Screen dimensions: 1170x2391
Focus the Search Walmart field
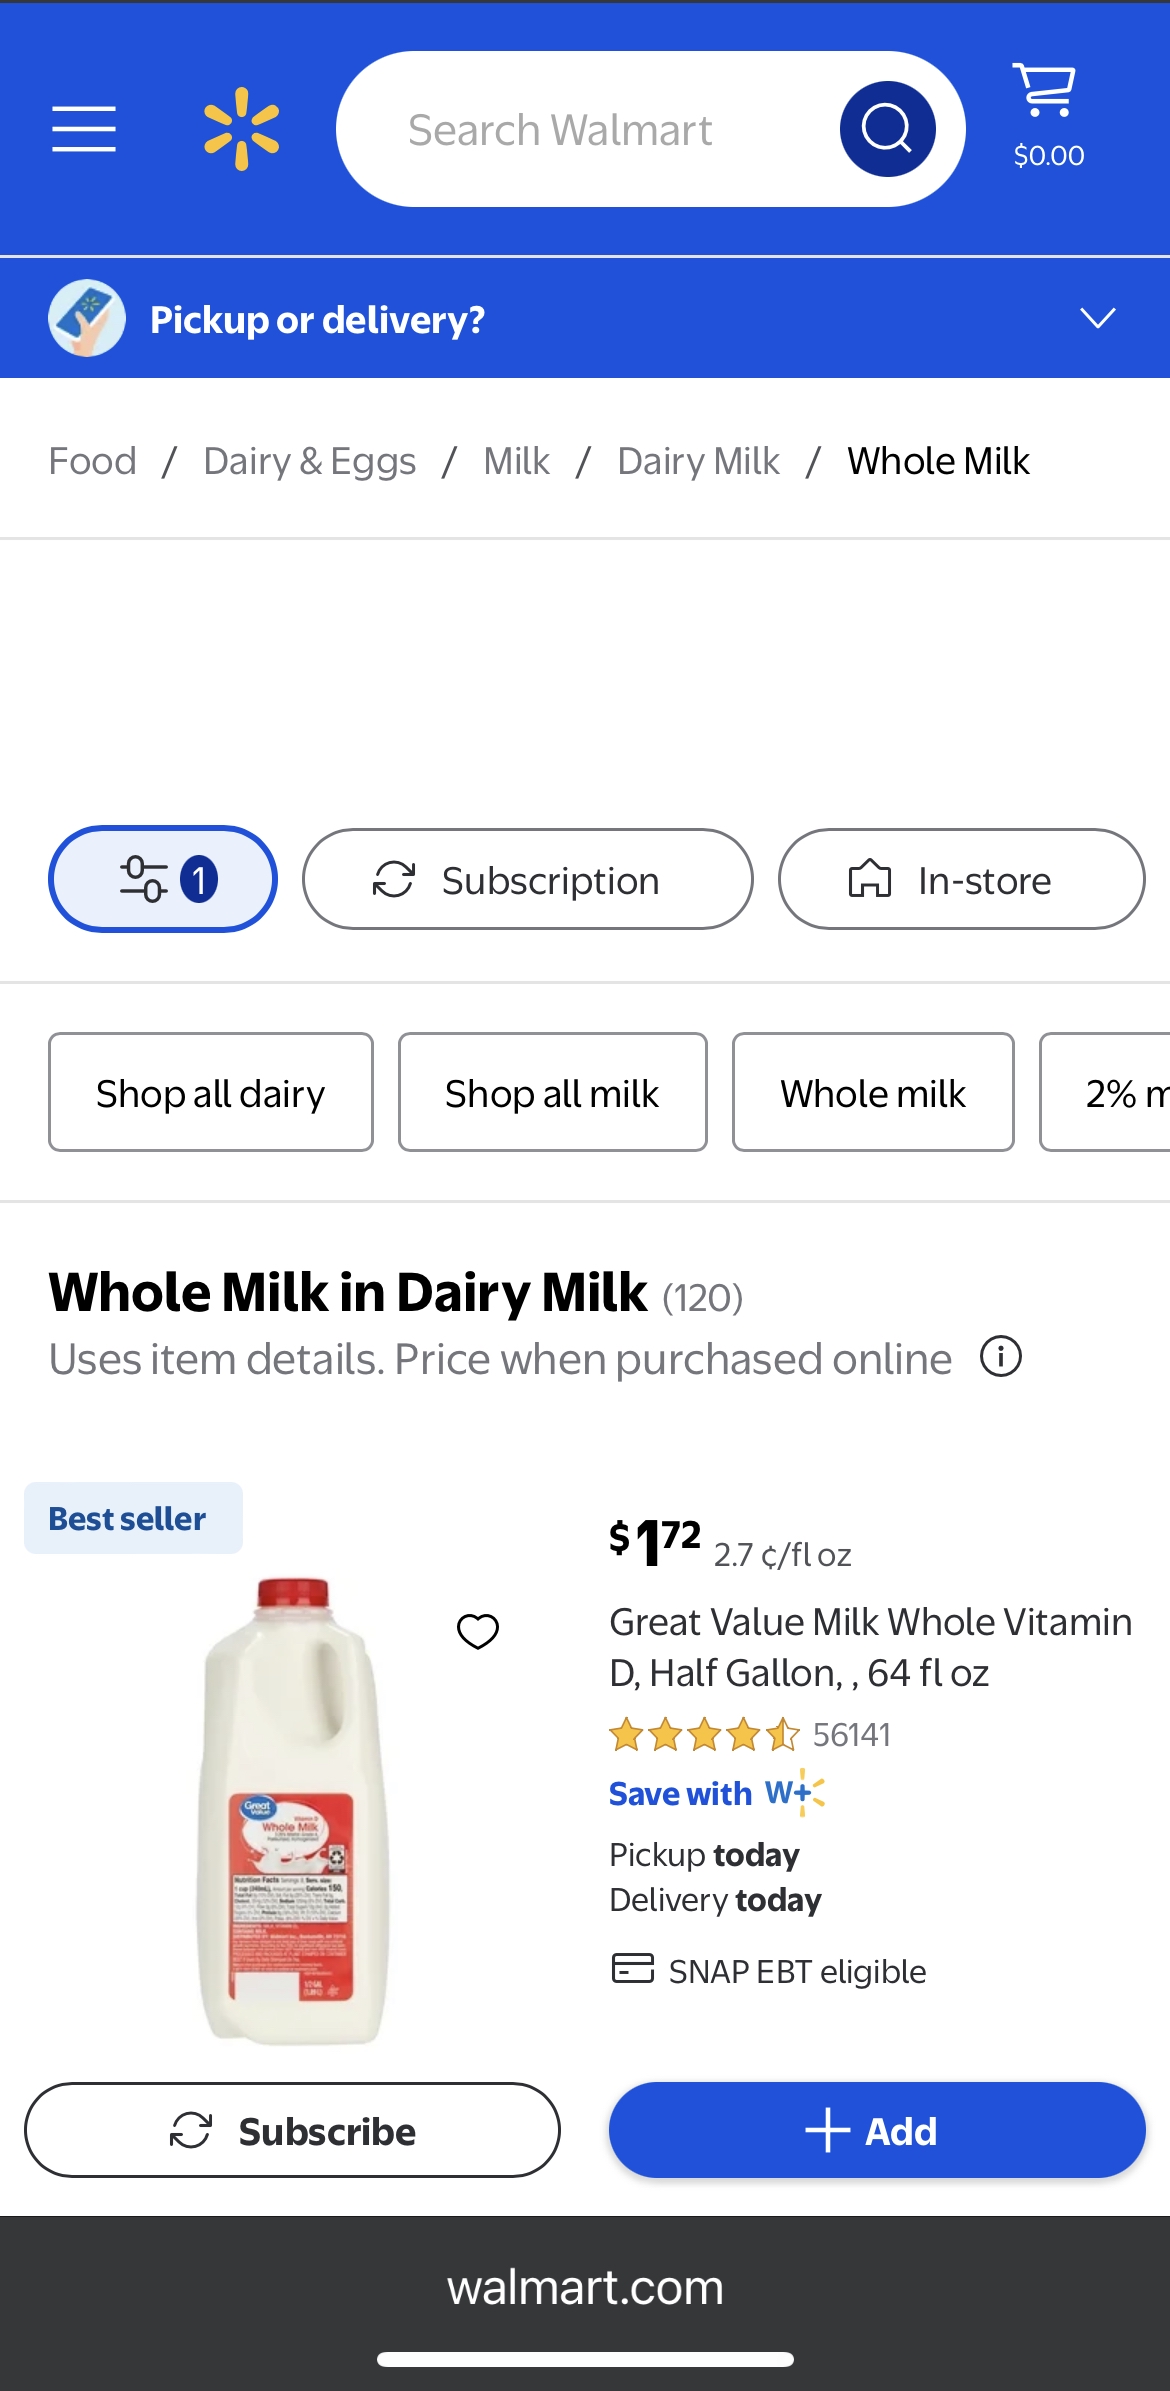click(x=590, y=129)
